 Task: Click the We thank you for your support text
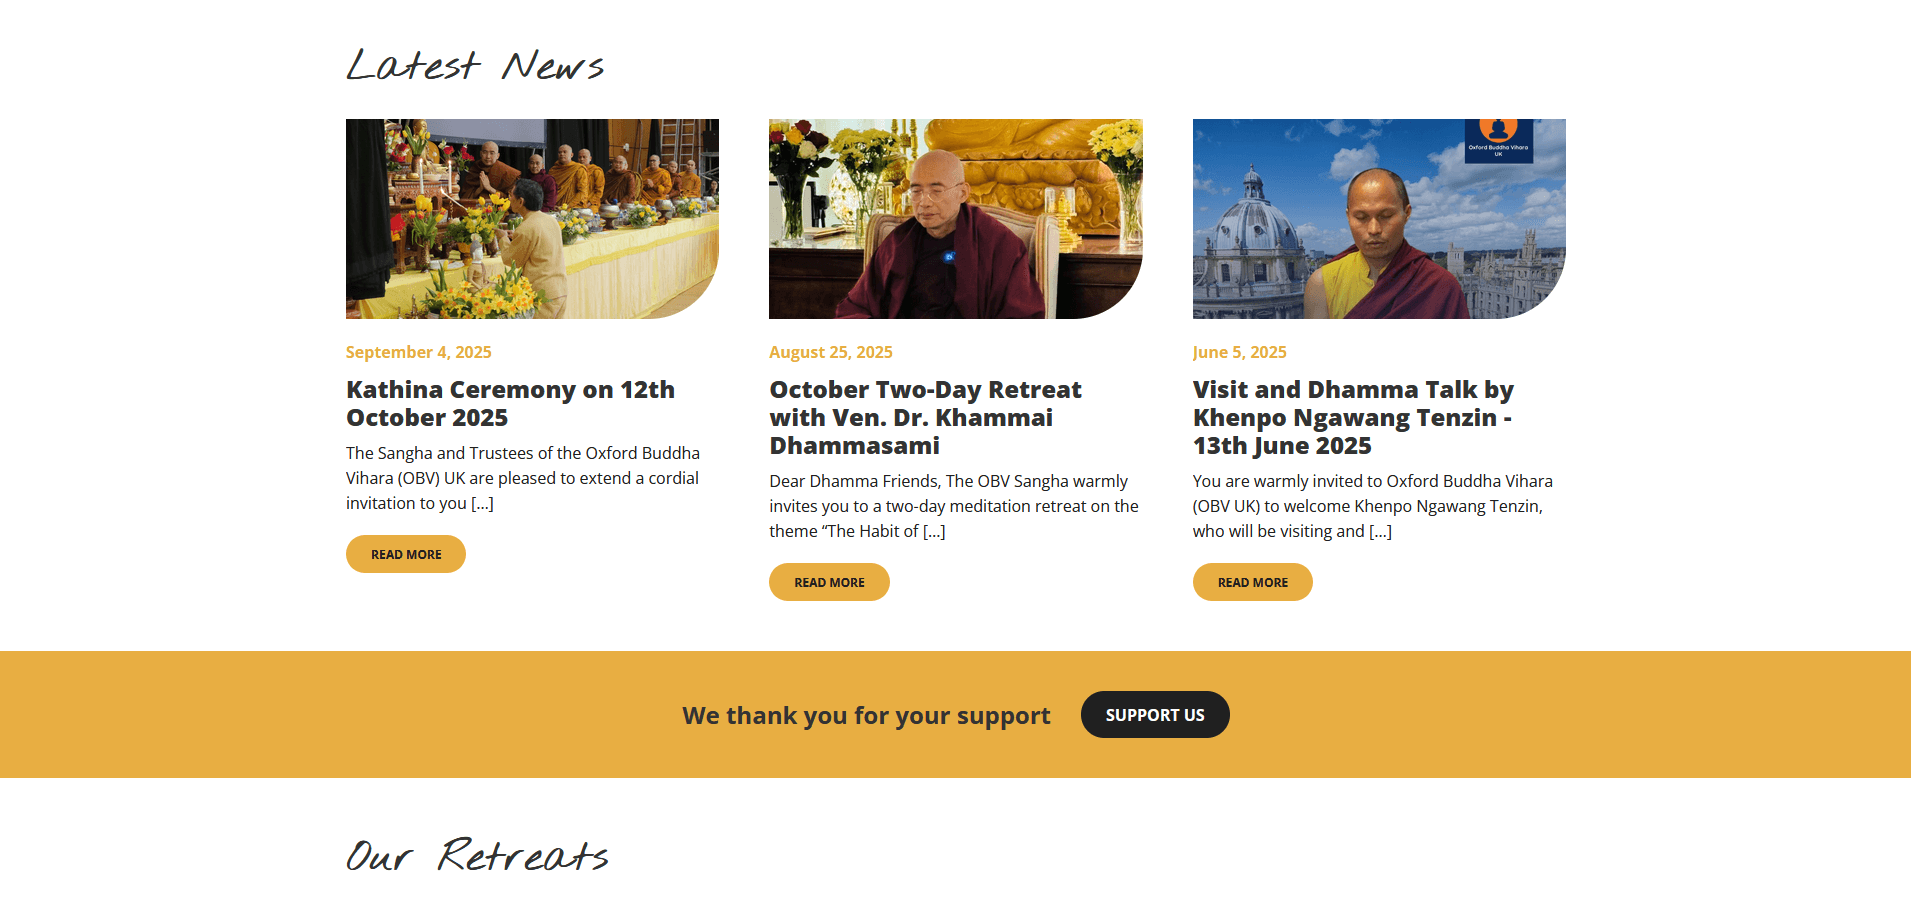(x=866, y=716)
